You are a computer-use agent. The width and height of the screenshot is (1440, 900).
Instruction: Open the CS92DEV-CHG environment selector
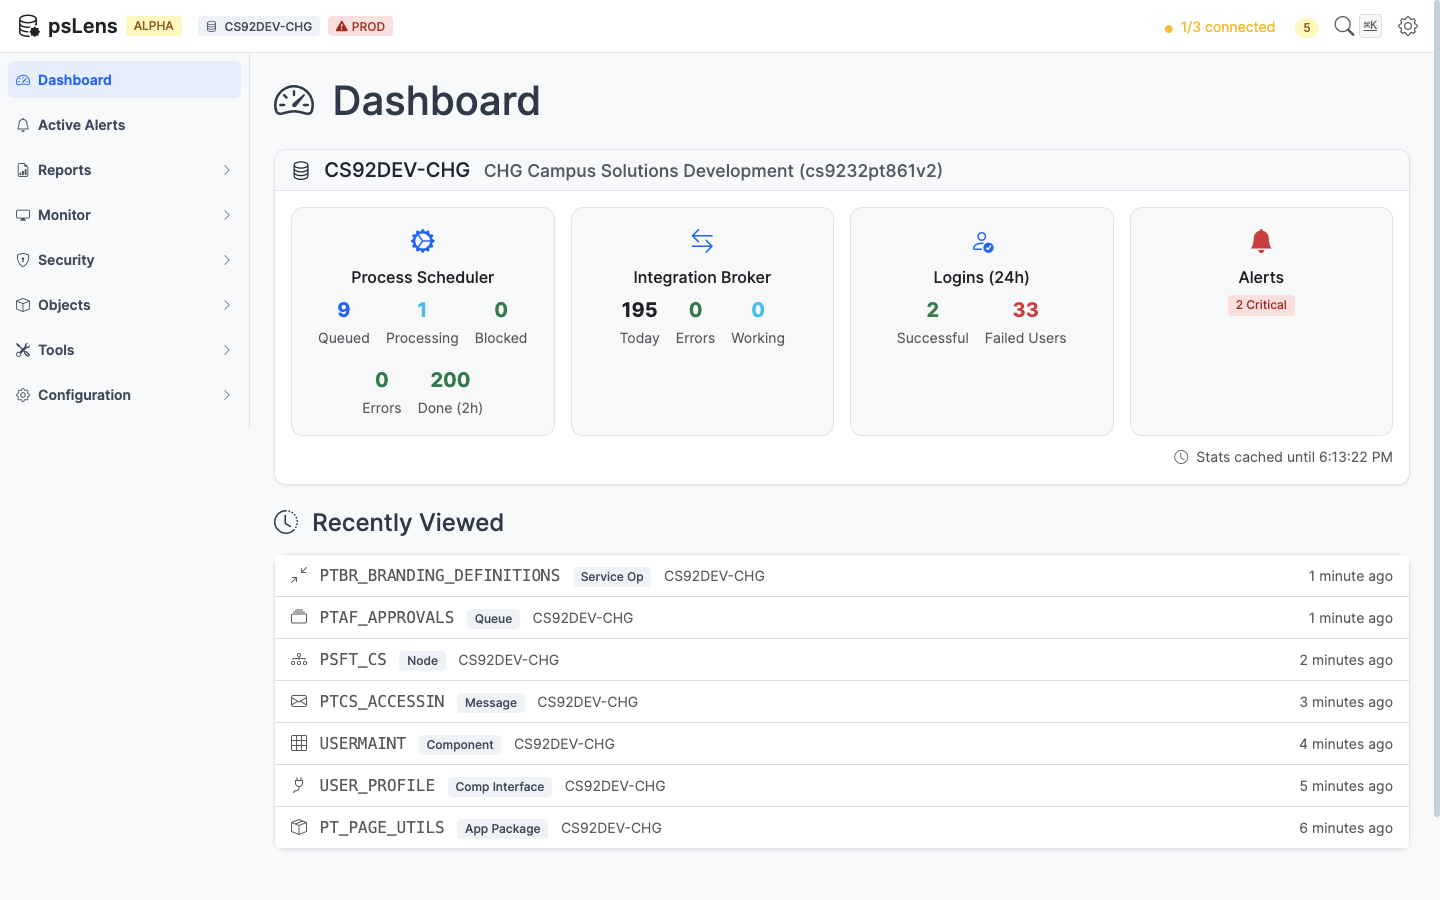coord(259,26)
